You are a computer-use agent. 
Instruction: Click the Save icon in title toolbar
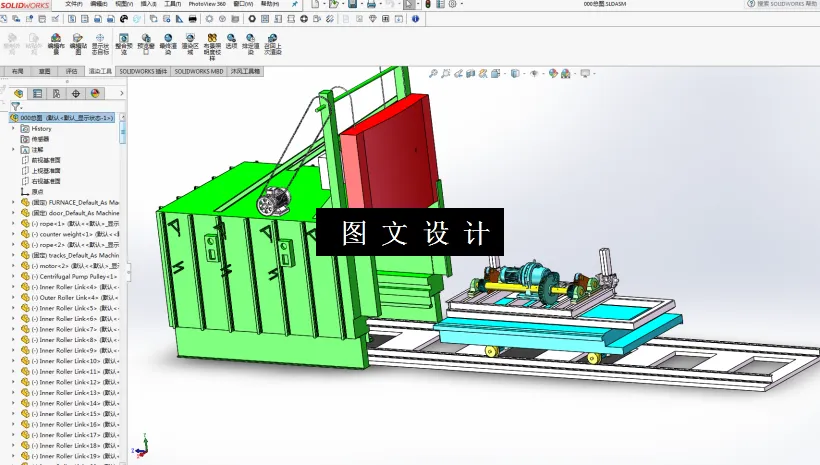[352, 4]
